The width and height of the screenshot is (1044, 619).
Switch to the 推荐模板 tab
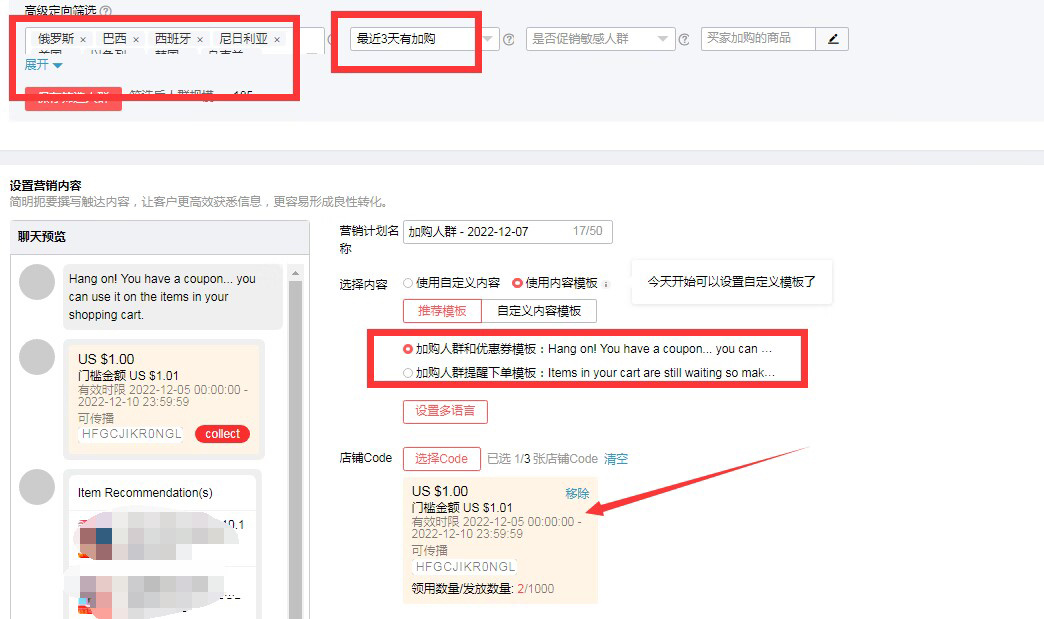coord(442,311)
